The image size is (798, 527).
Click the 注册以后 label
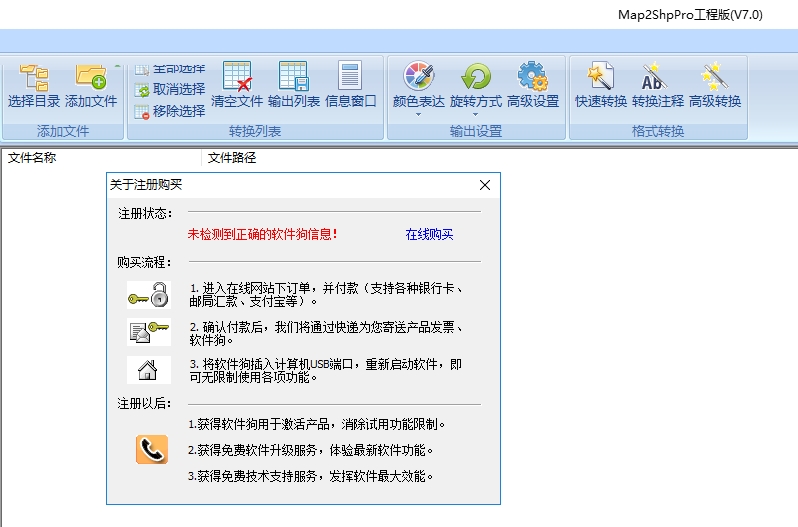145,404
